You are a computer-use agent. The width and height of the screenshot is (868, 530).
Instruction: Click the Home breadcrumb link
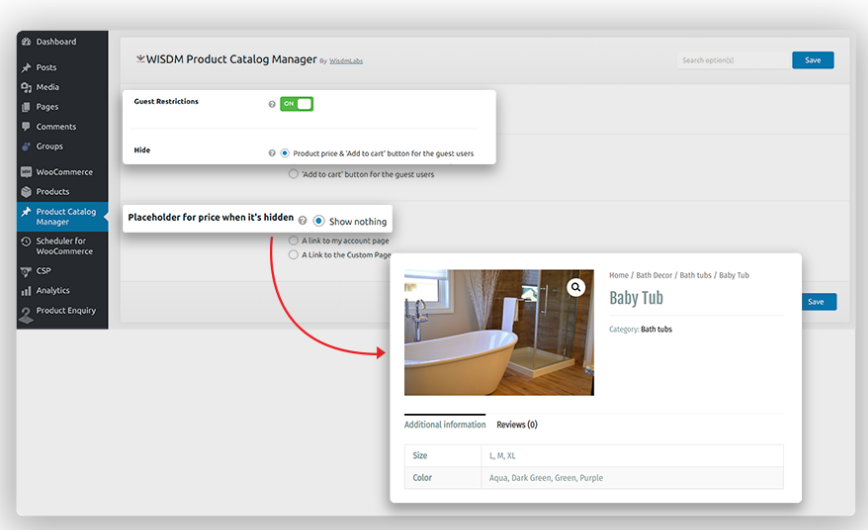click(618, 275)
